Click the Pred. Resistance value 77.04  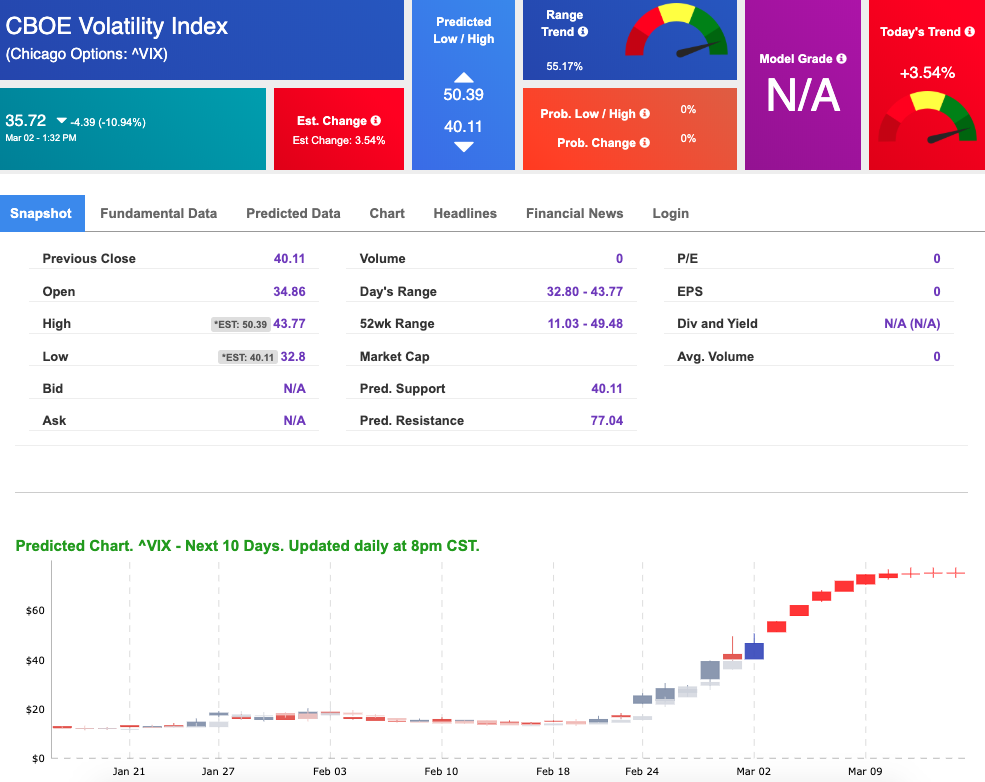[x=607, y=420]
